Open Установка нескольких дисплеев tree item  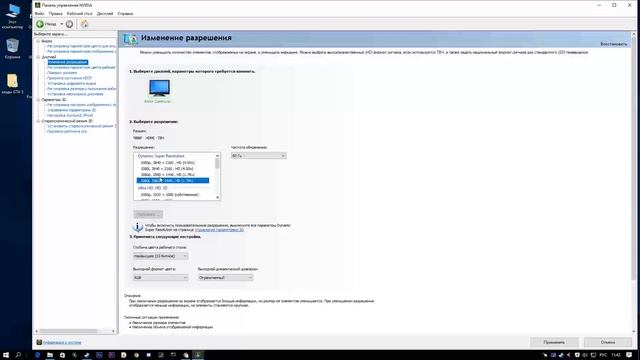click(75, 94)
